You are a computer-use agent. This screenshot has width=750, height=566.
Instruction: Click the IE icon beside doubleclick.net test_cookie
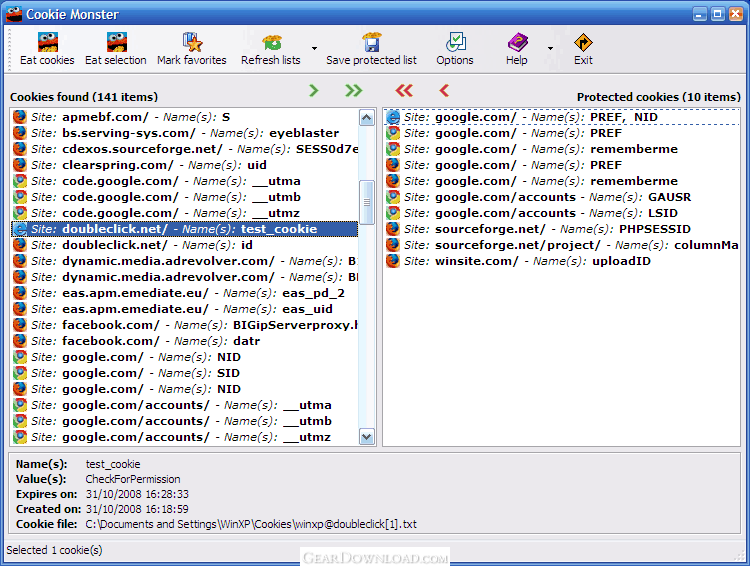click(x=20, y=229)
